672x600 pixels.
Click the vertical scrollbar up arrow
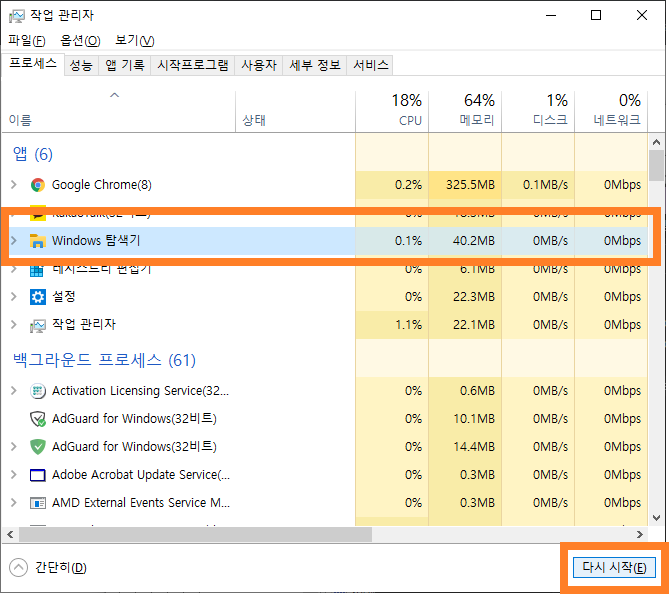[657, 141]
